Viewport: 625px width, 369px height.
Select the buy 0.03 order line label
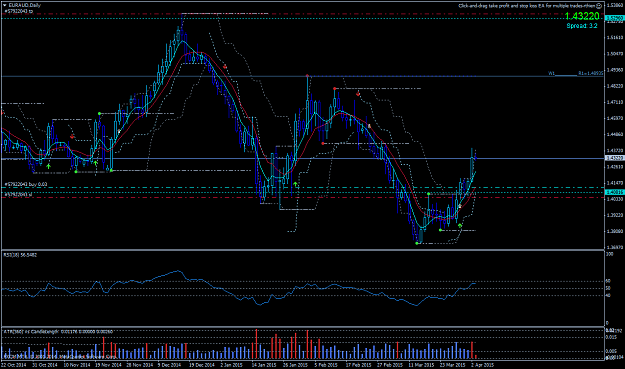tap(26, 184)
